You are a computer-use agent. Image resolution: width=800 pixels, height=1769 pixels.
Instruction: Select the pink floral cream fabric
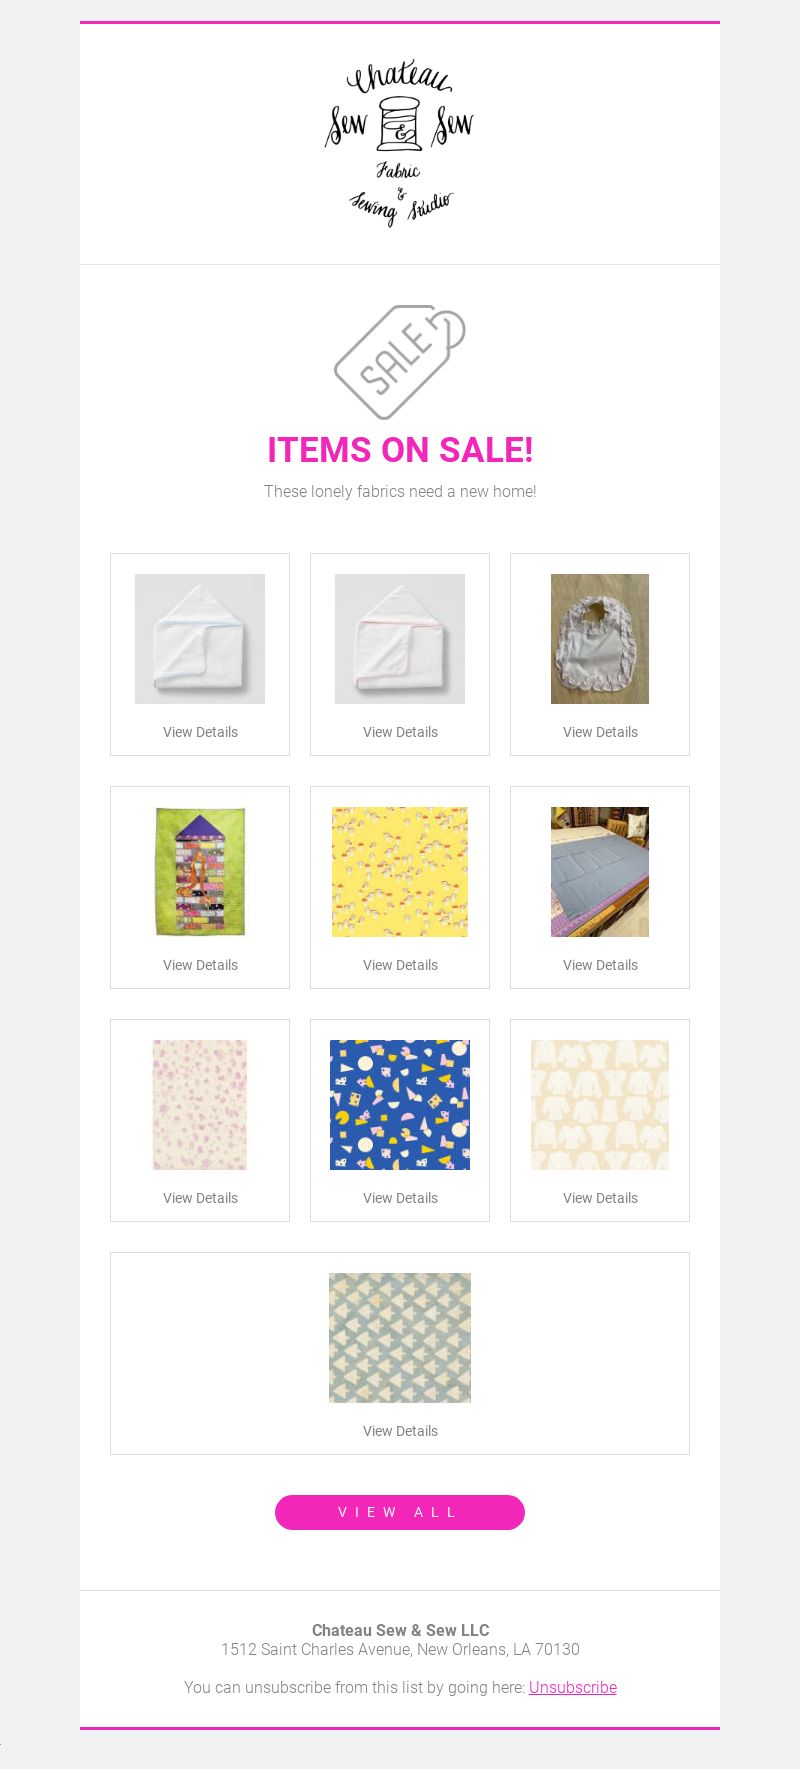tap(200, 1105)
